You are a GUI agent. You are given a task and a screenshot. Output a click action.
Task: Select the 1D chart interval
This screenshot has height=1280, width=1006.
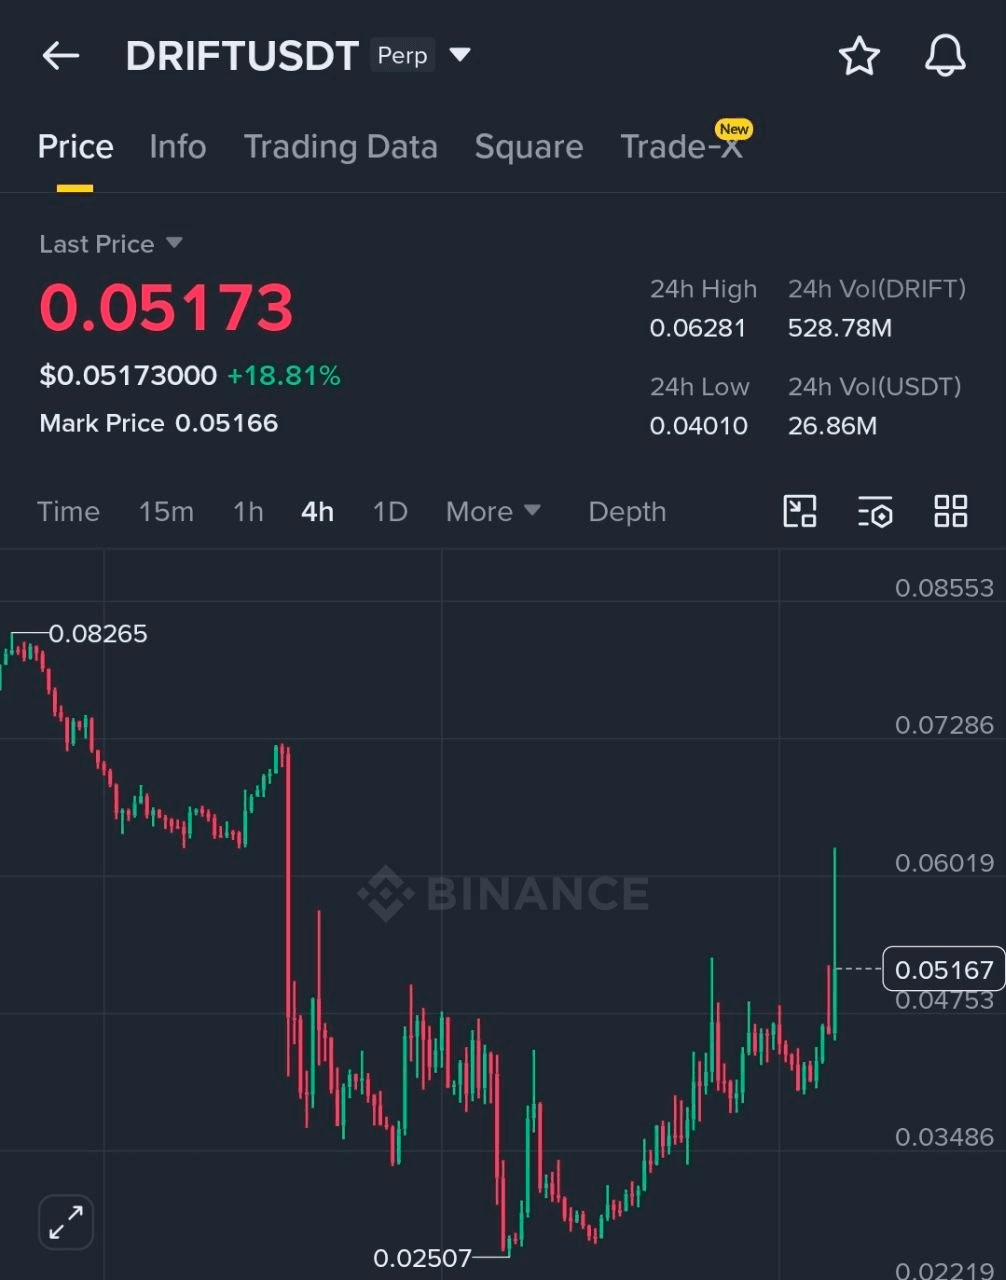point(390,511)
